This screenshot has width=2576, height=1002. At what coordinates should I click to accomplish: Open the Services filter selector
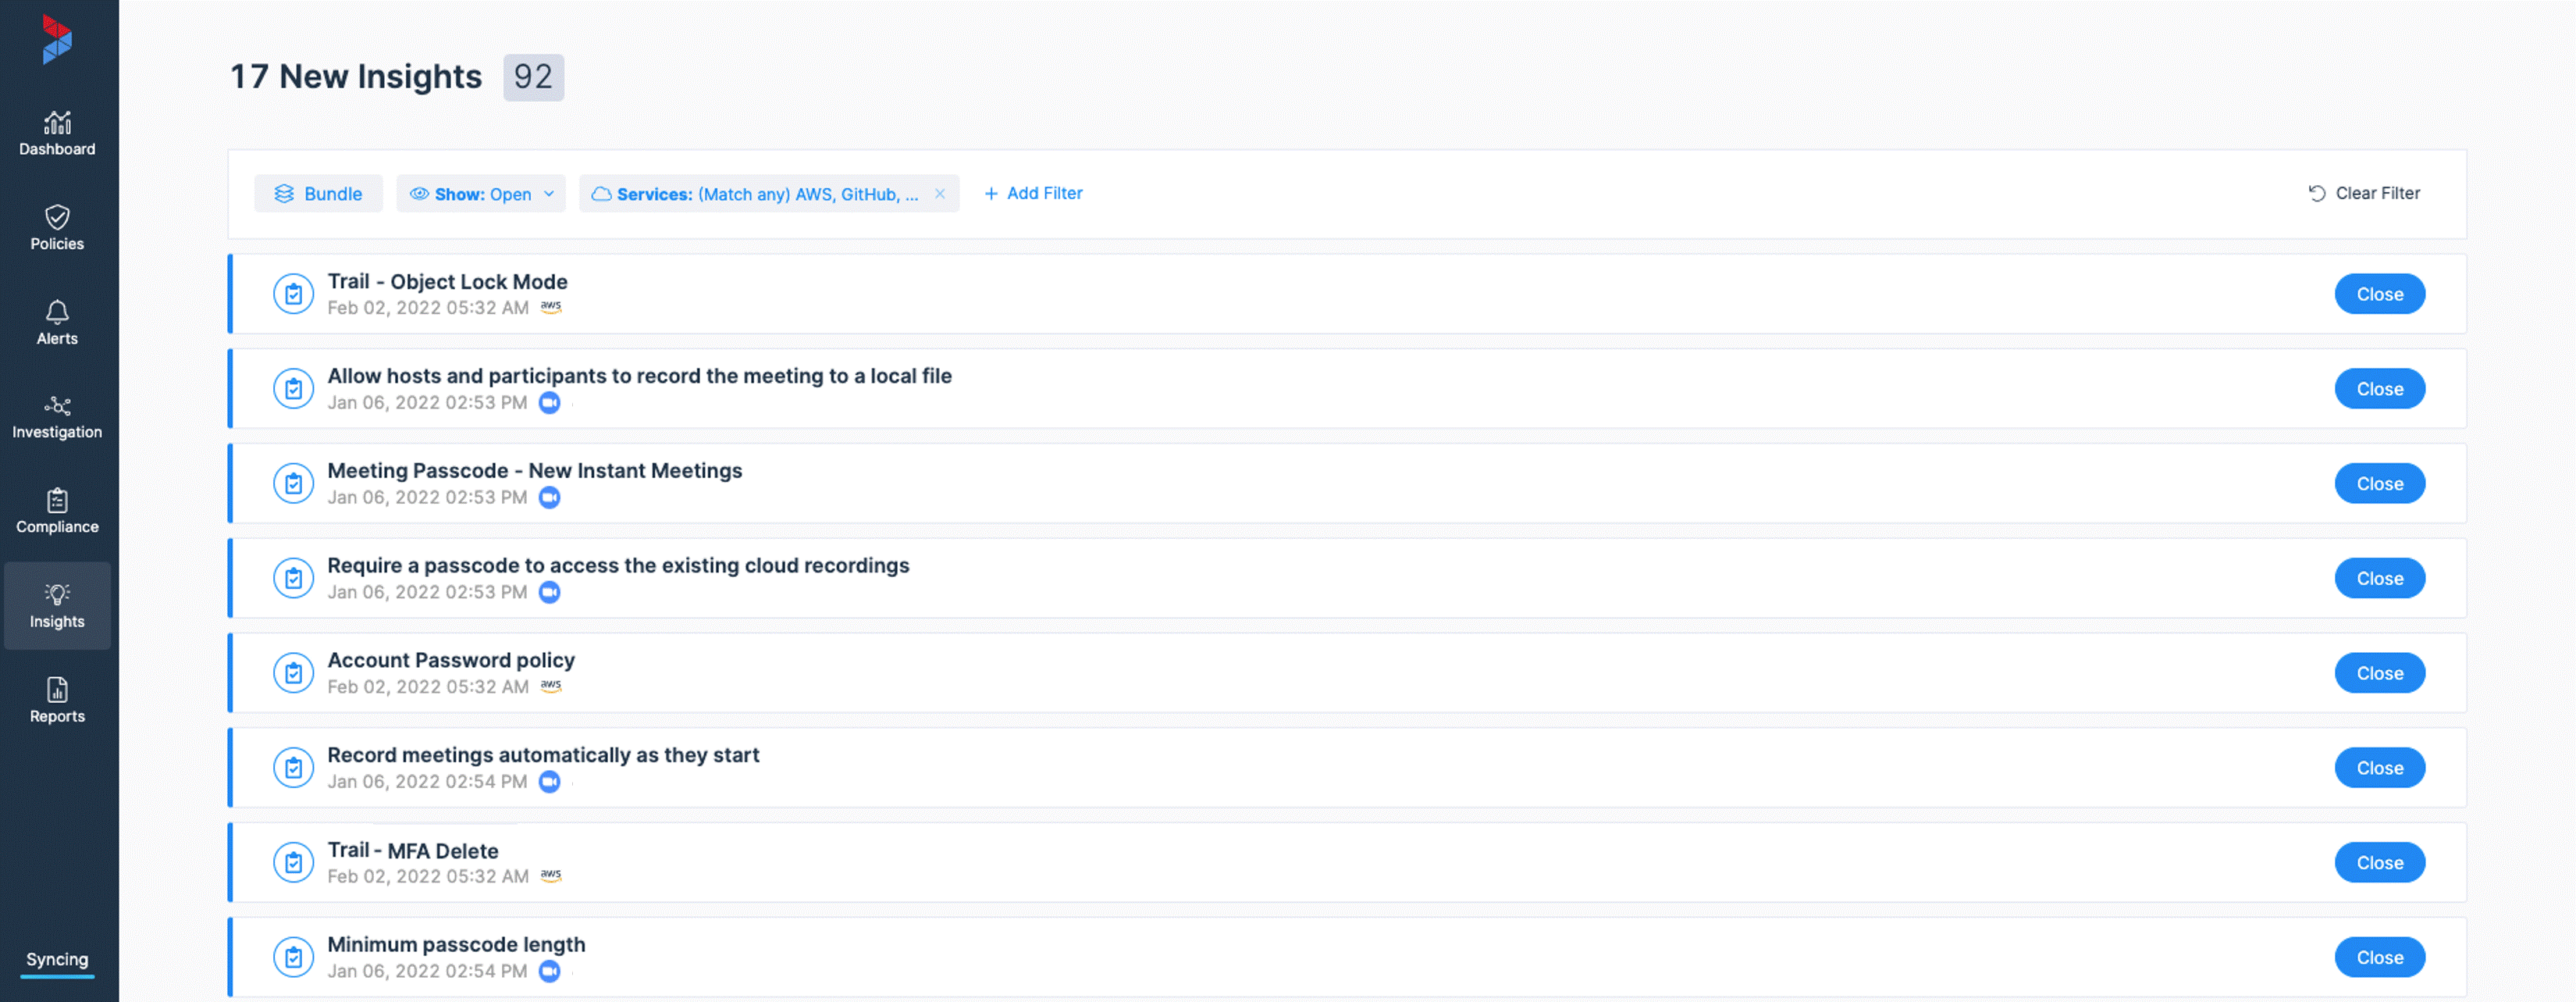[x=756, y=194]
